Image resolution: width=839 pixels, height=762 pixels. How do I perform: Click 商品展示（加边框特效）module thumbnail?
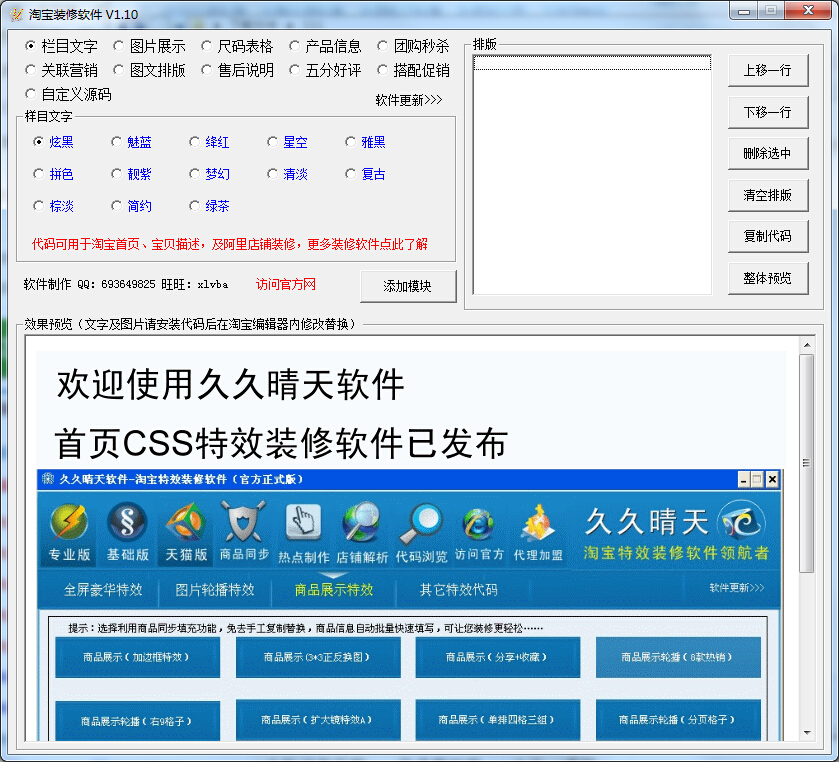137,657
